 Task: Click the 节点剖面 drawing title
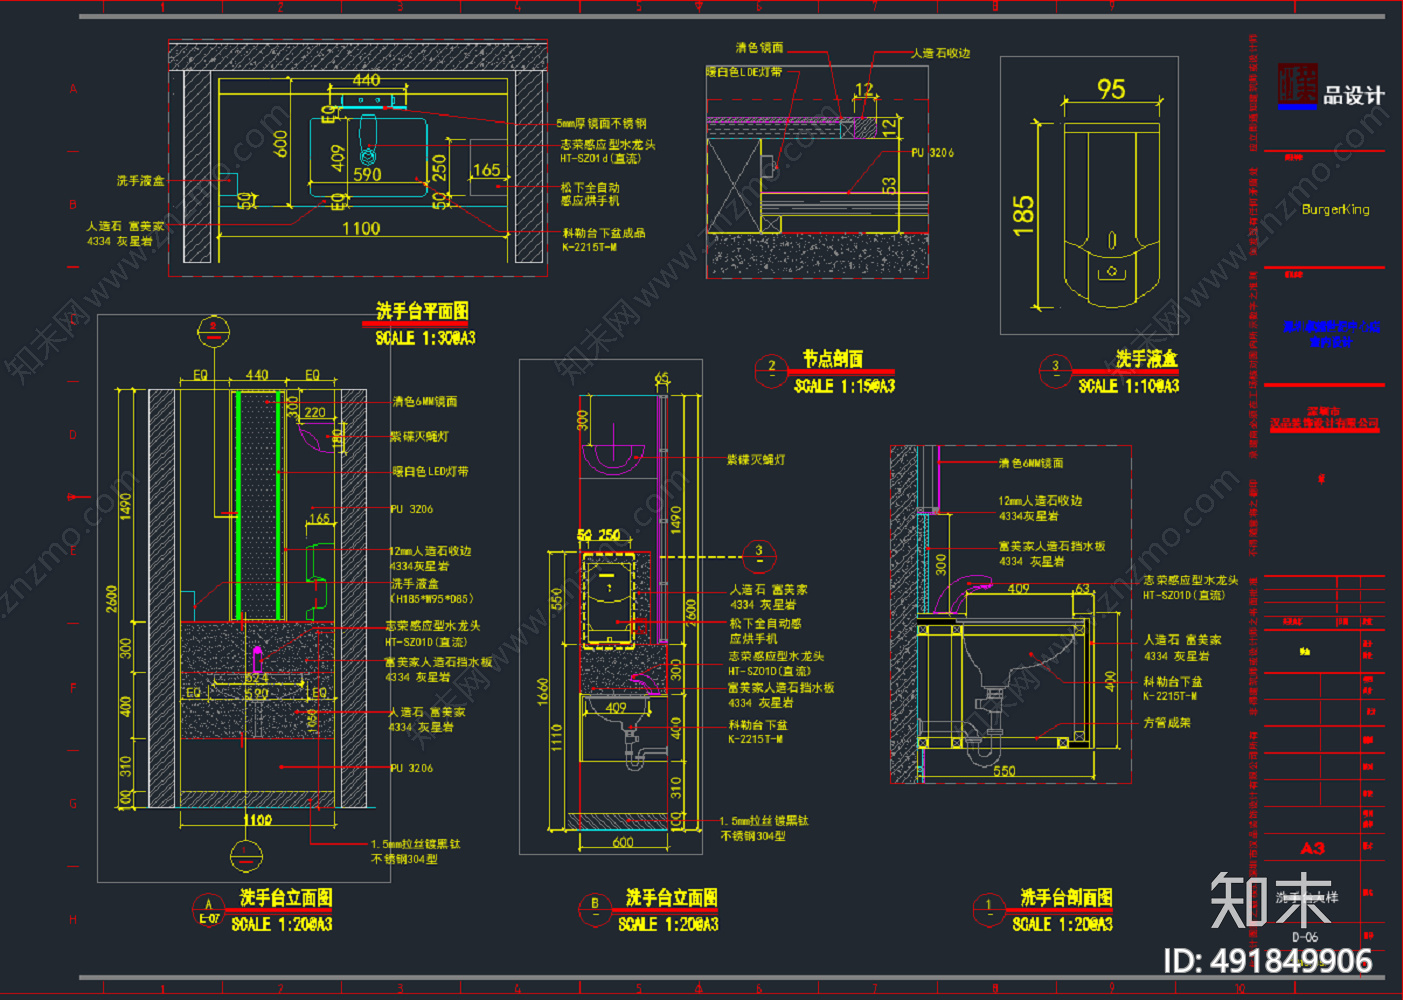833,359
